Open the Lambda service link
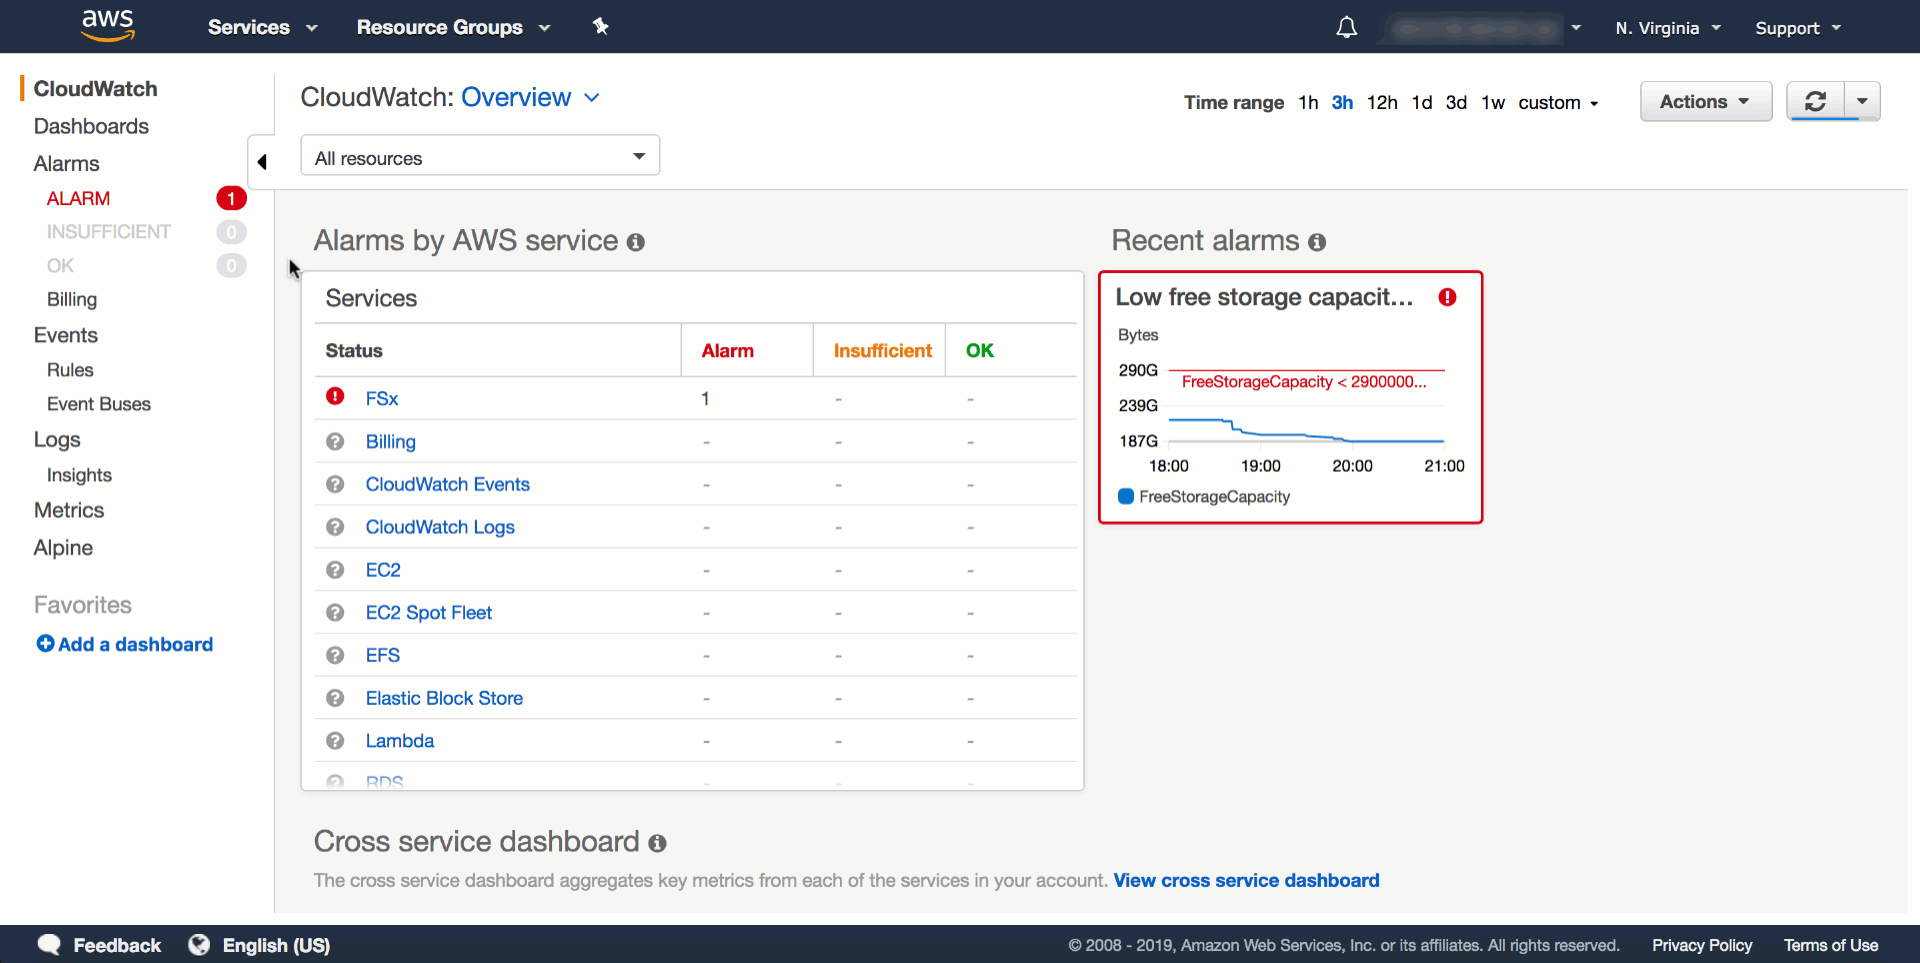 (x=400, y=741)
